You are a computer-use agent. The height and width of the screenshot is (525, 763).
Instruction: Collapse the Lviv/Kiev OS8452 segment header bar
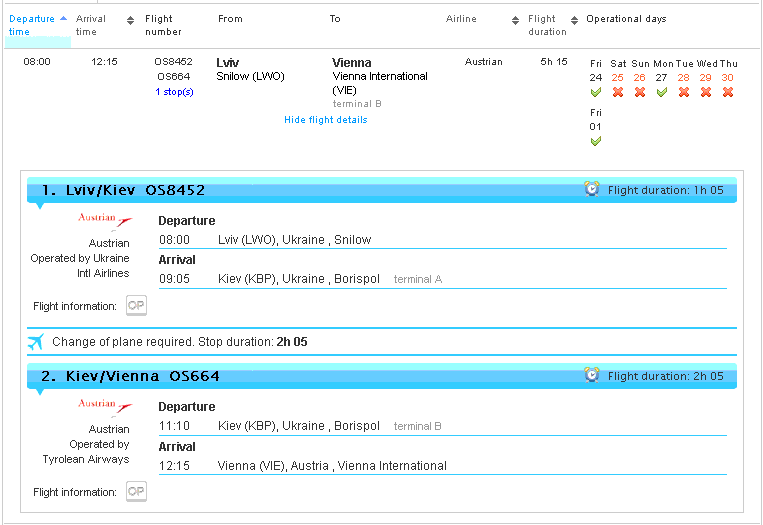click(300, 190)
